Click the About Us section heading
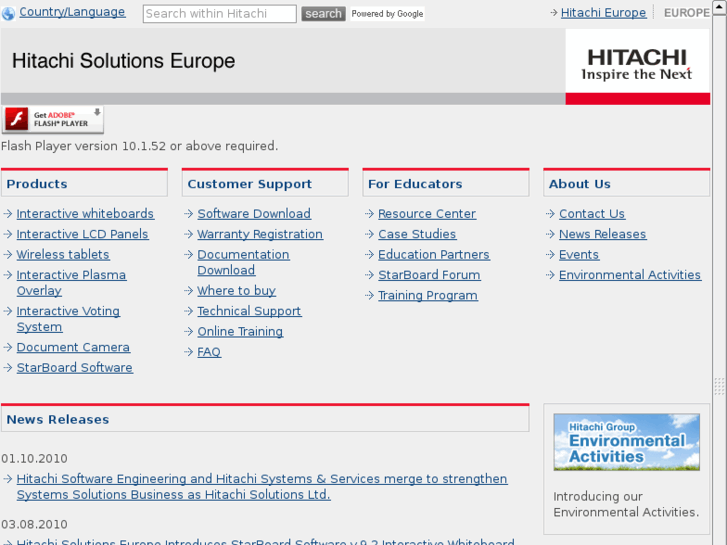This screenshot has width=727, height=545. tap(580, 184)
